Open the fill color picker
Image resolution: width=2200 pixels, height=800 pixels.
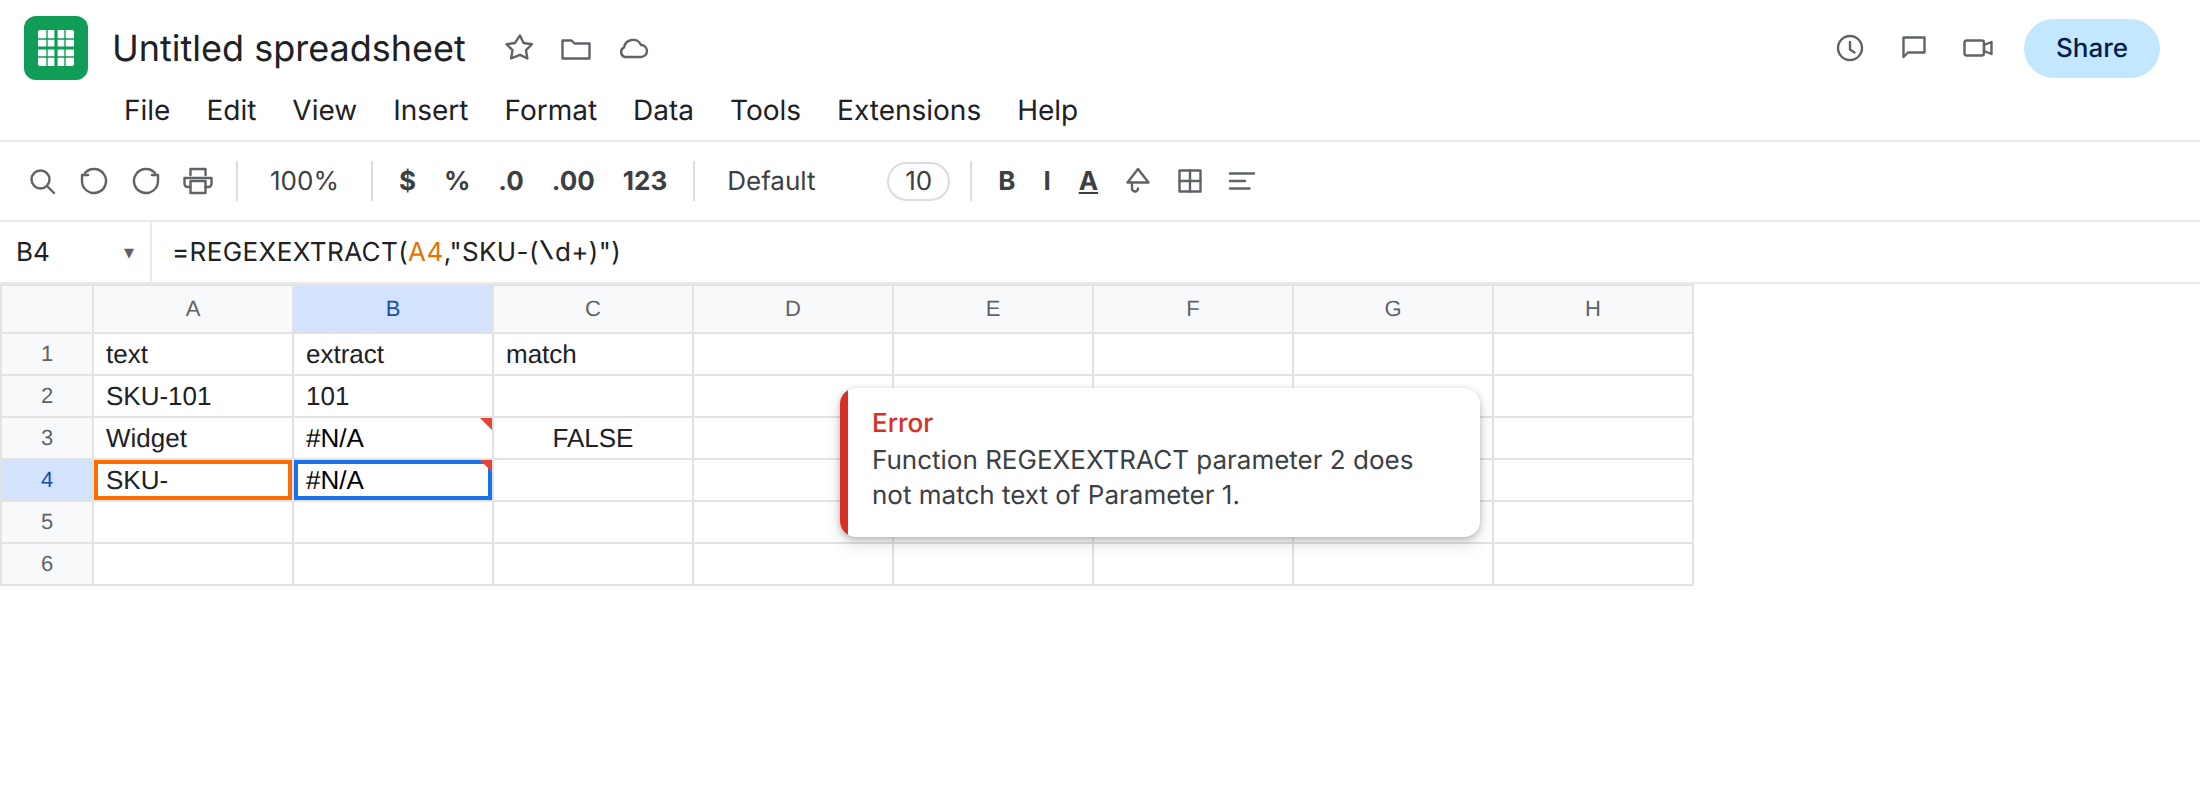tap(1138, 181)
